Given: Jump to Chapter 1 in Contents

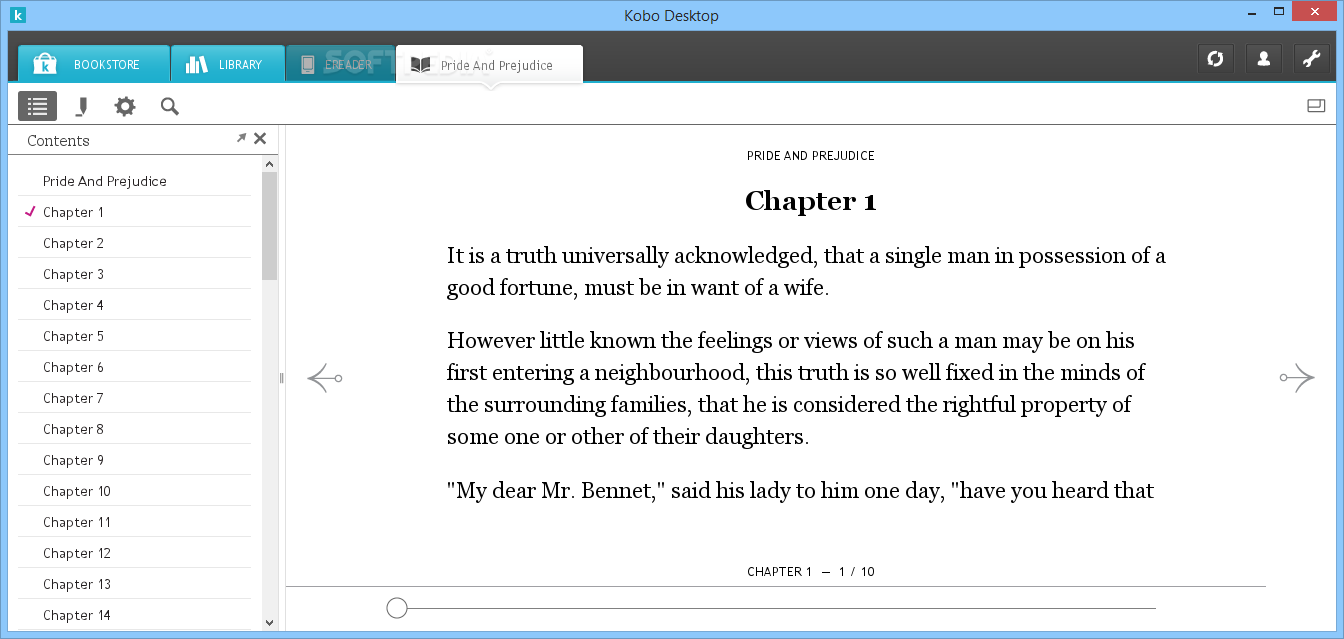Looking at the screenshot, I should coord(134,212).
